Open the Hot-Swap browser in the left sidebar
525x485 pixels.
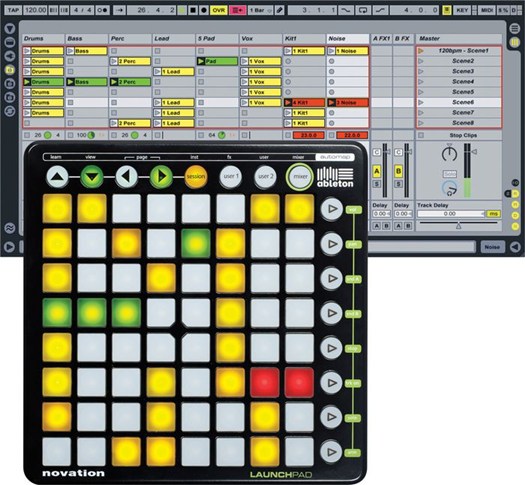pyautogui.click(x=10, y=111)
